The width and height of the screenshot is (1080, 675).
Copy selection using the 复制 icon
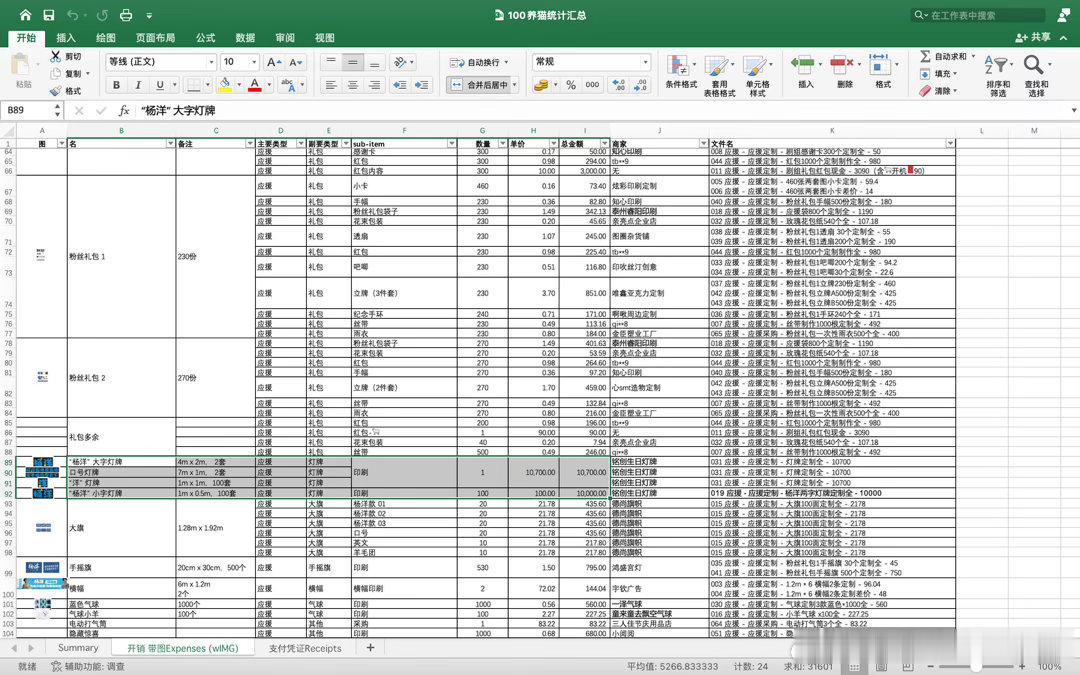pyautogui.click(x=56, y=73)
